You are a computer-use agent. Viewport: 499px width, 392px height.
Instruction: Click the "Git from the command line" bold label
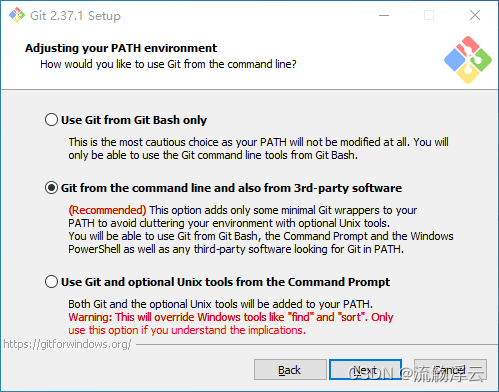231,188
